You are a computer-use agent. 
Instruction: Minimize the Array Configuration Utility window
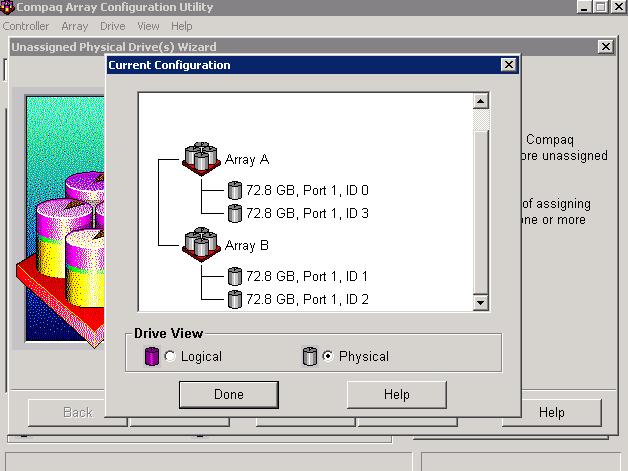tap(585, 7)
